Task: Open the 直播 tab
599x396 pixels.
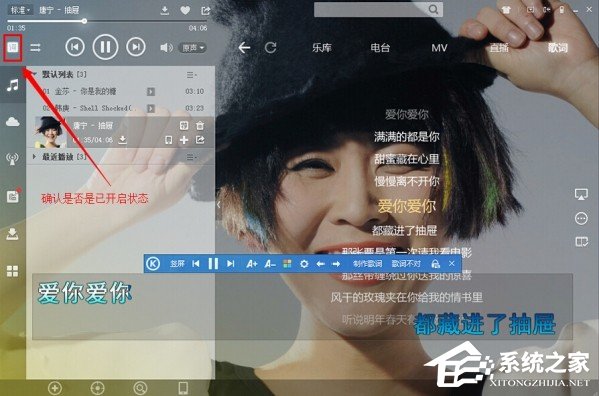Action: click(499, 48)
